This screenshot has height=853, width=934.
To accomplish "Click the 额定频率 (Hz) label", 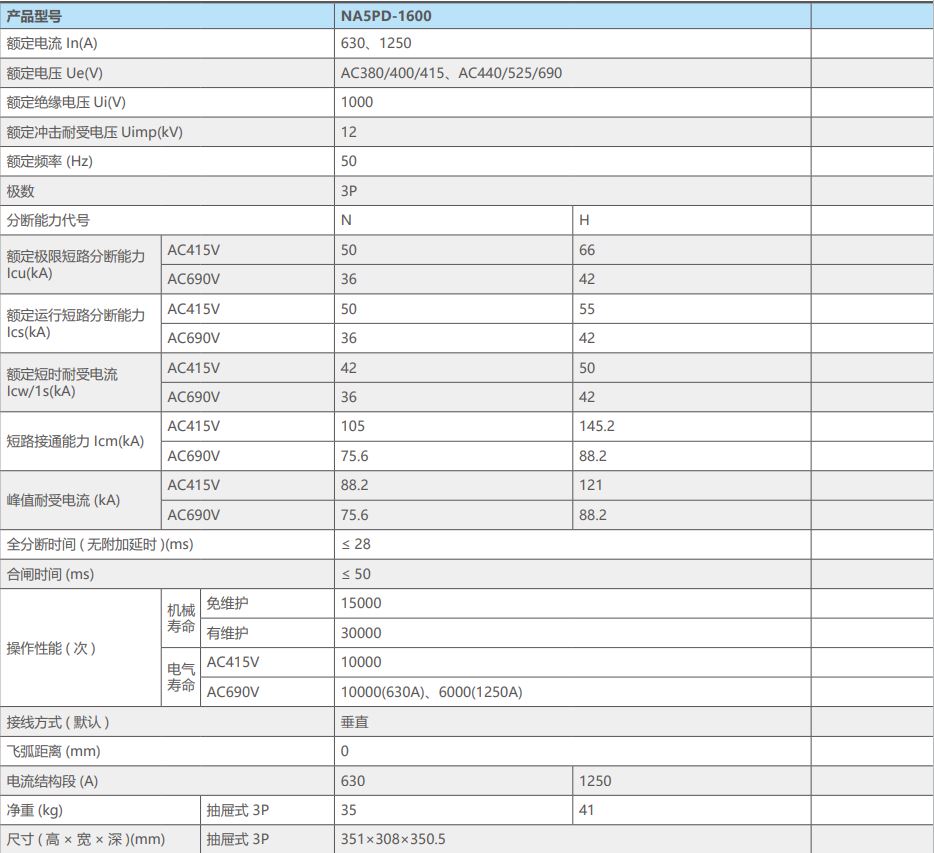I will [49, 161].
